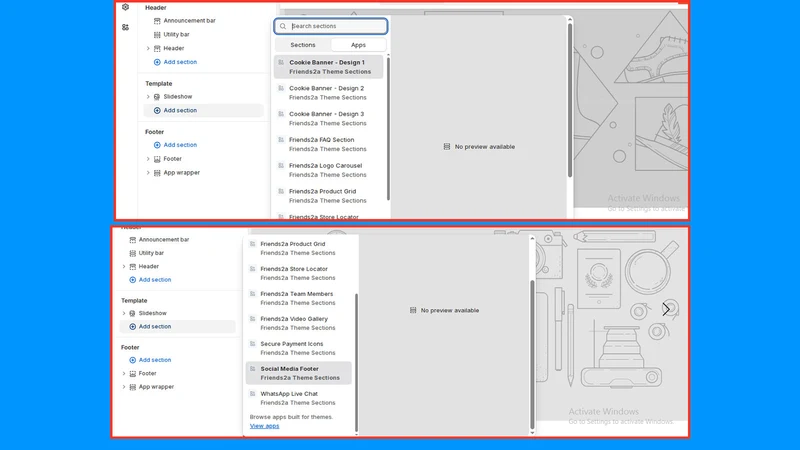This screenshot has height=450, width=800.
Task: Expand Header section in lower screenshot
Action: pyautogui.click(x=123, y=266)
